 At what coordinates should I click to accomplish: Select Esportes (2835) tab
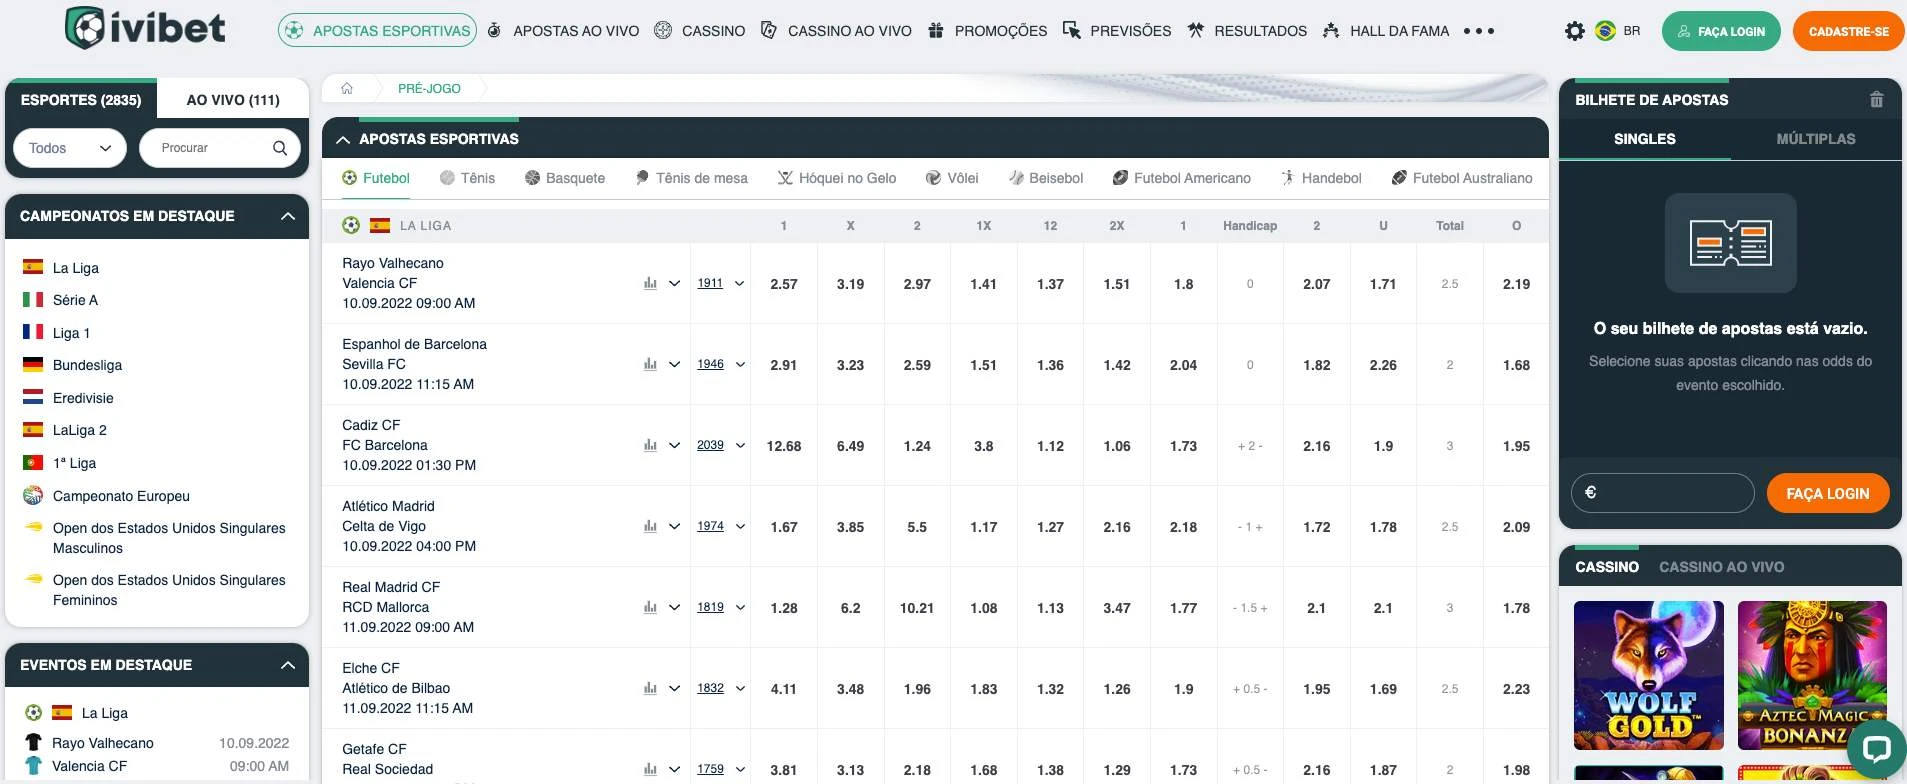point(81,100)
